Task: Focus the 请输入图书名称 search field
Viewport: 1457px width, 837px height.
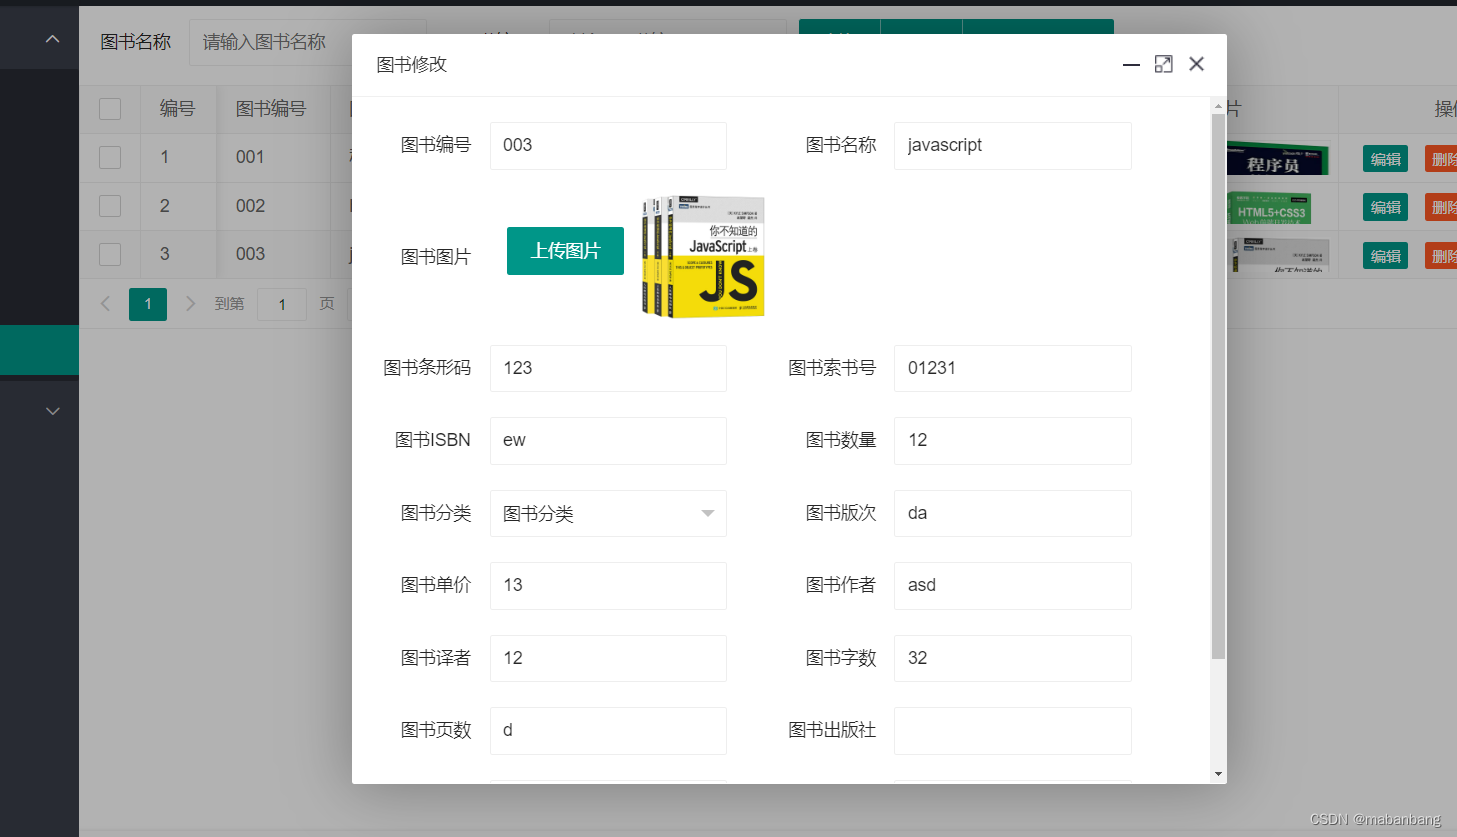Action: pyautogui.click(x=270, y=42)
